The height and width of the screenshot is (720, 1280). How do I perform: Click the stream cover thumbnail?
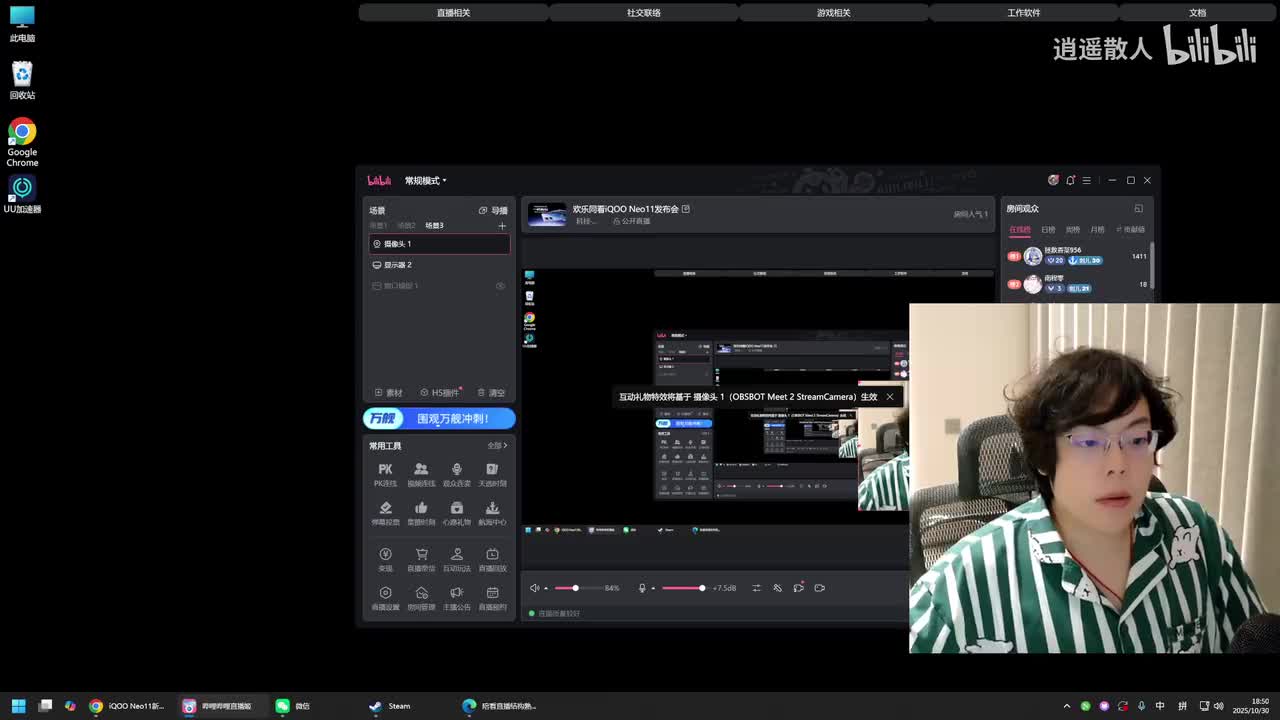tap(547, 214)
